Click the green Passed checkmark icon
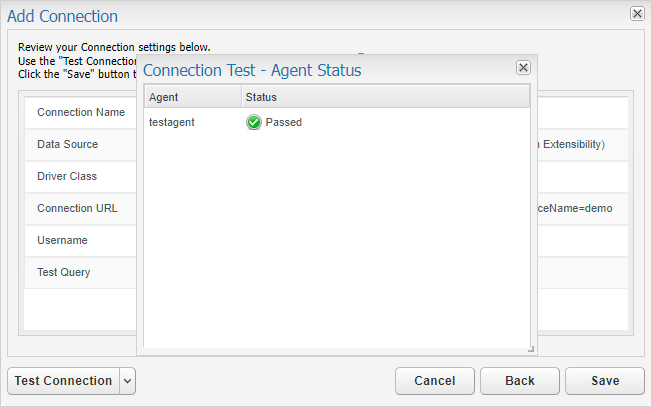 click(253, 122)
